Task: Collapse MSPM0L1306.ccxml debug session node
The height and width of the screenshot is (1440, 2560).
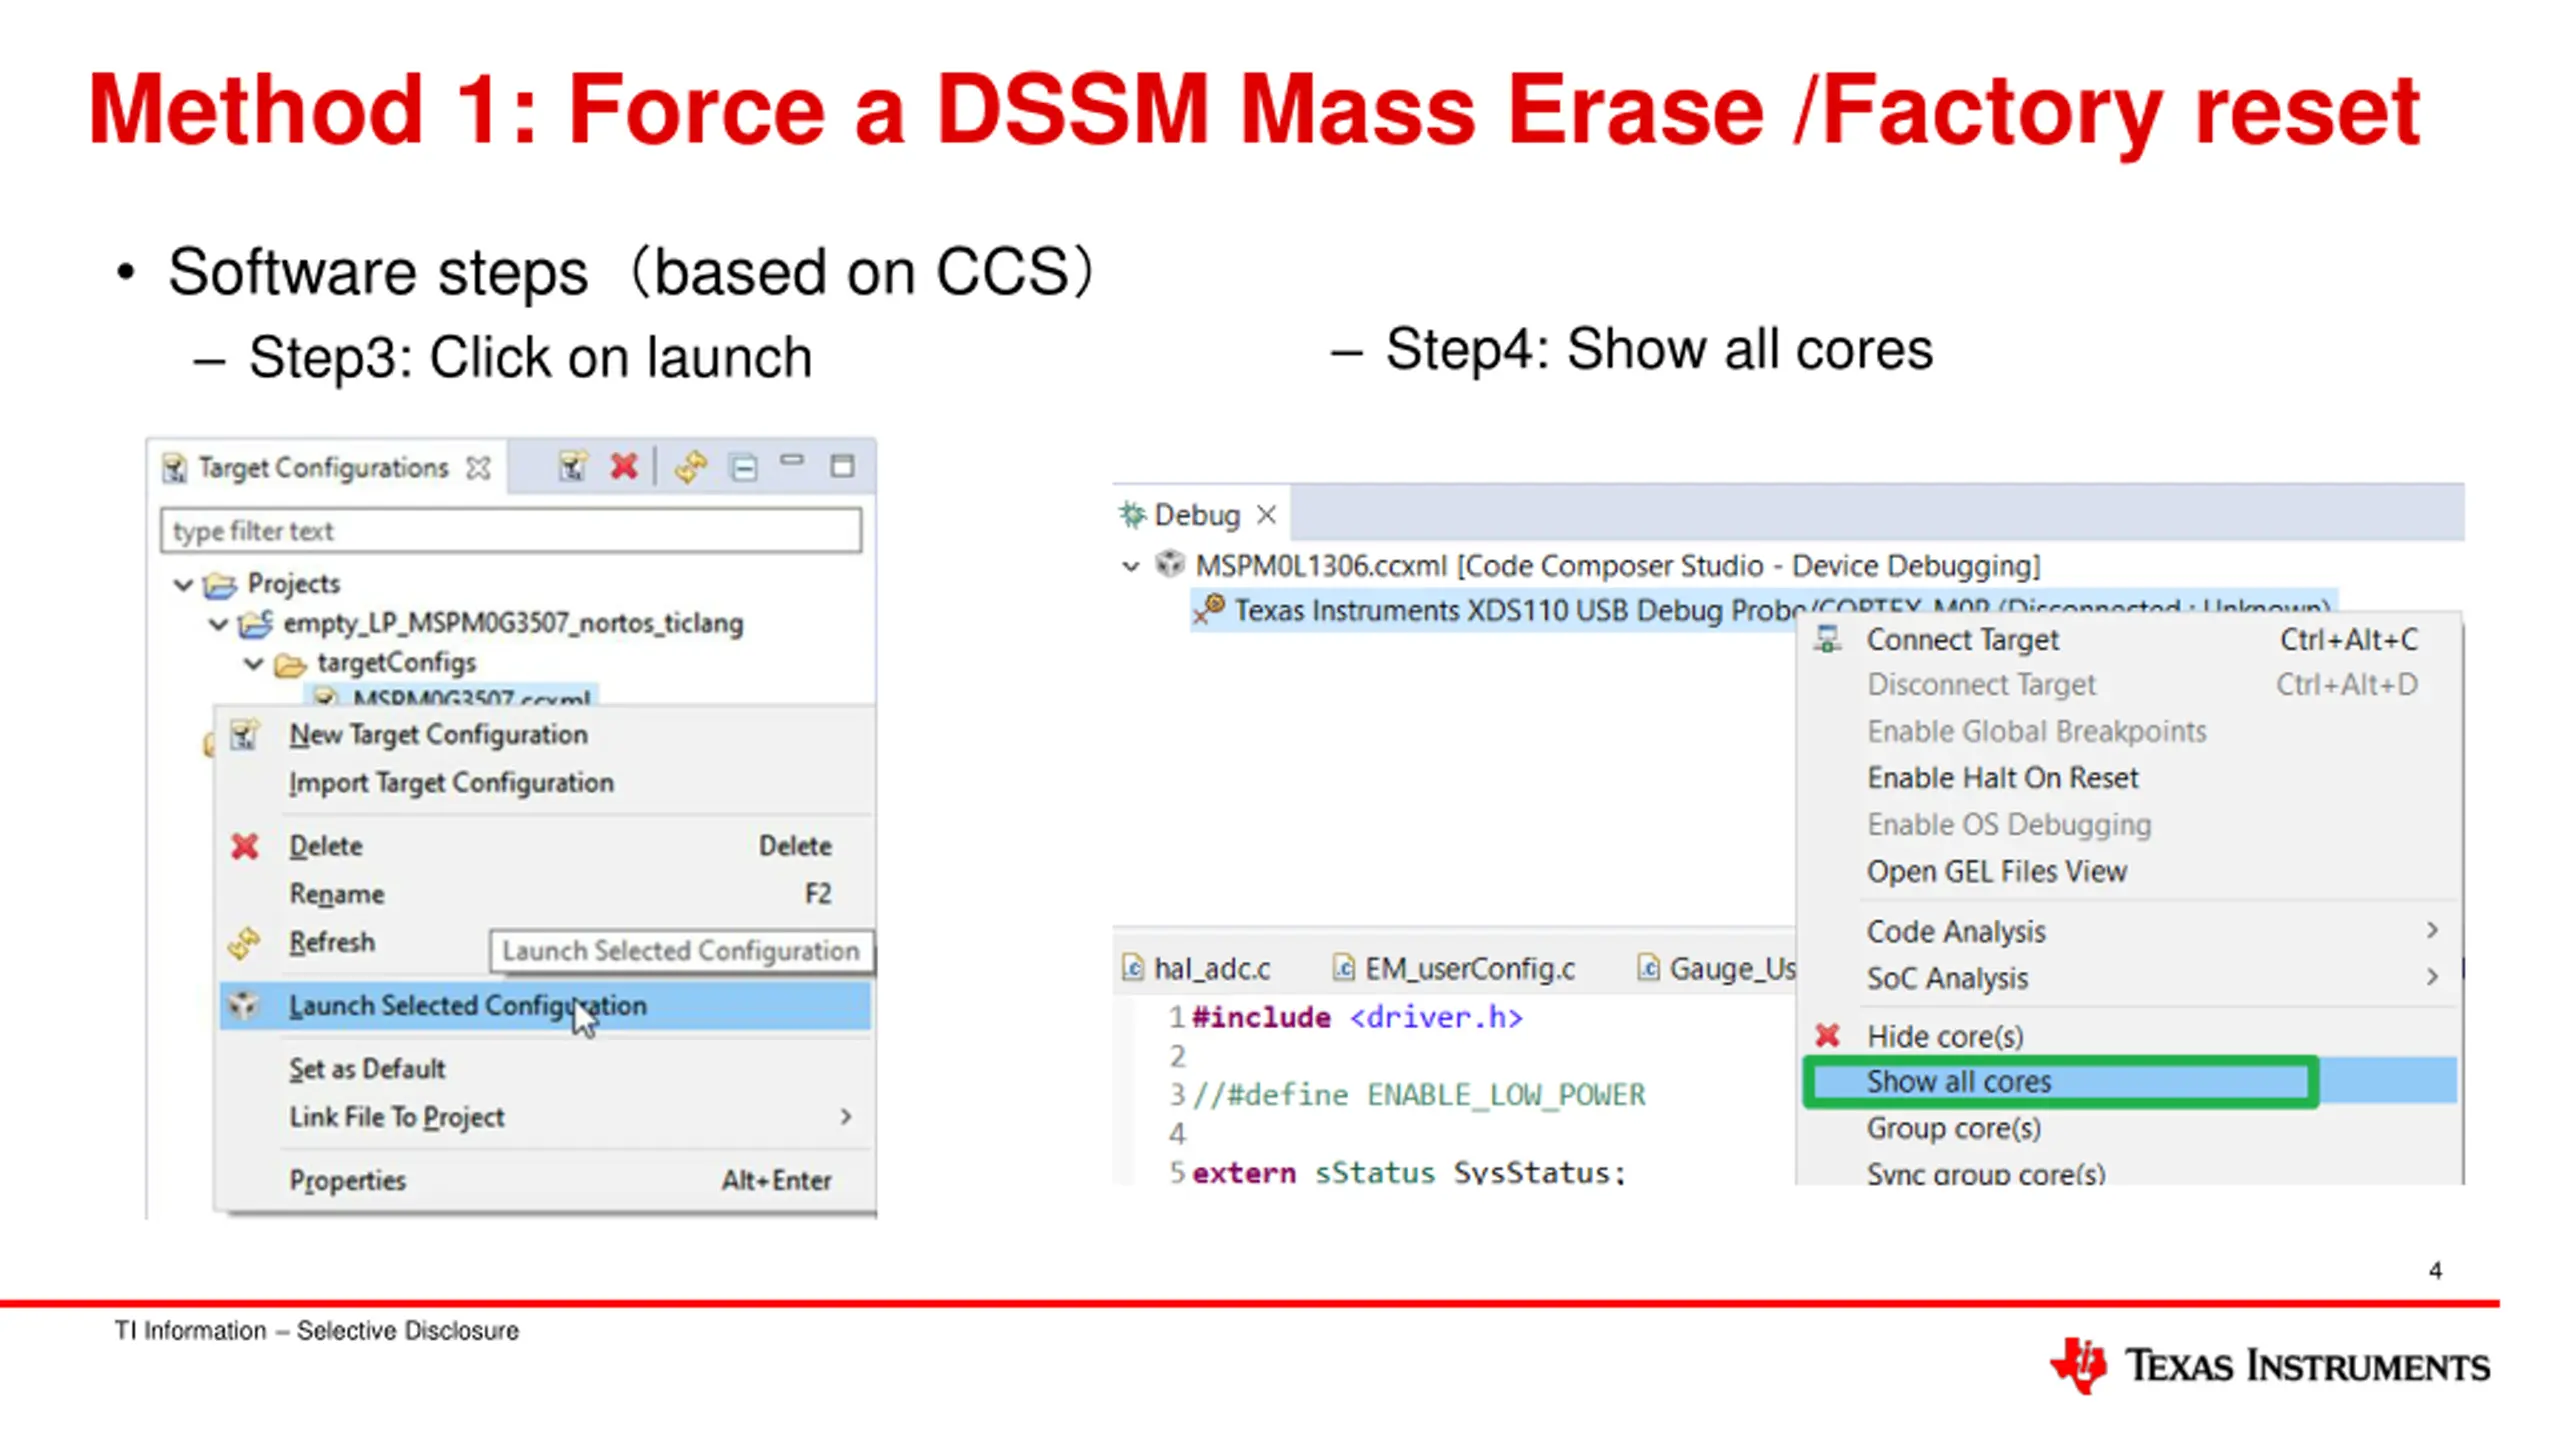Action: pyautogui.click(x=1131, y=567)
